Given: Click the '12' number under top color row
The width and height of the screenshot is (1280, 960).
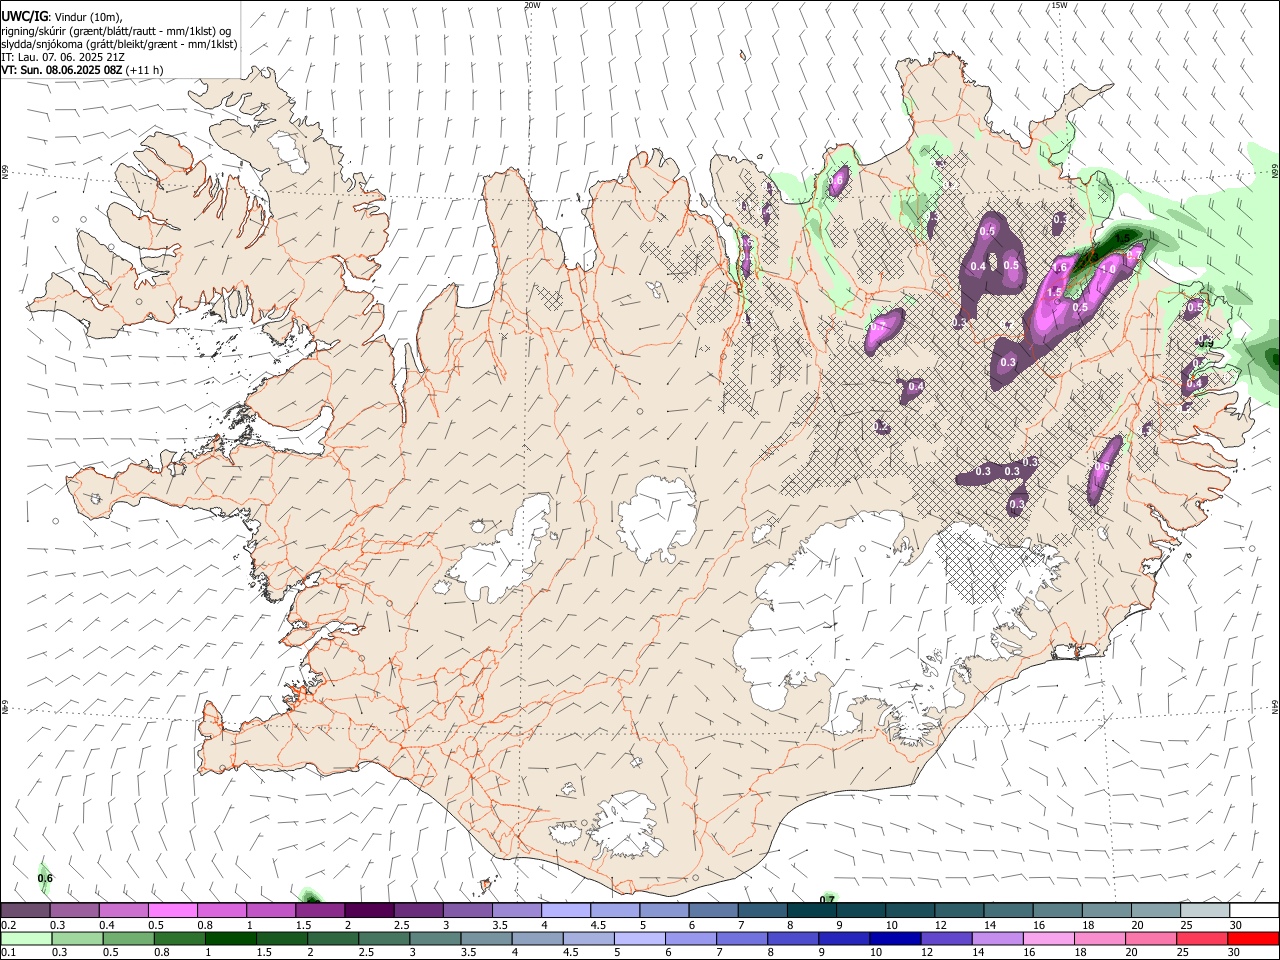Looking at the screenshot, I should [x=941, y=925].
